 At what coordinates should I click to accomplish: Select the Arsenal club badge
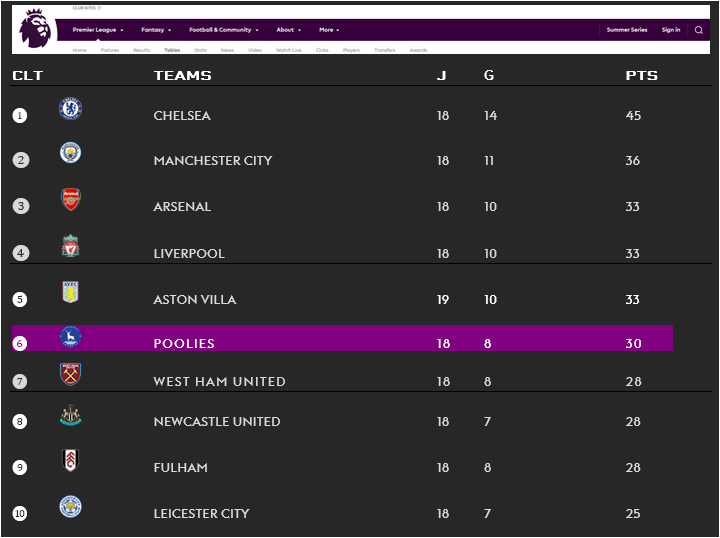click(x=71, y=200)
